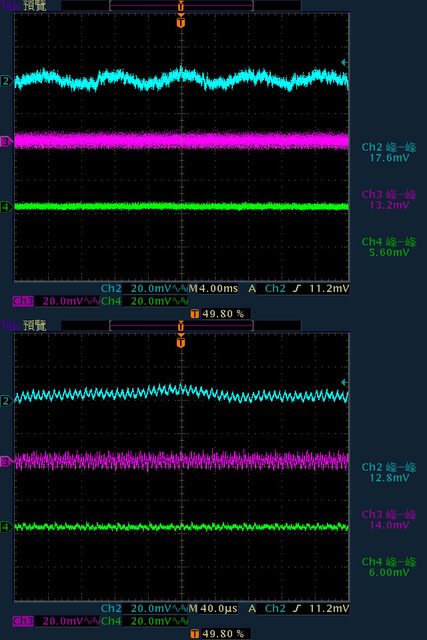Open the M40.0µs timebase readout

tap(213, 609)
